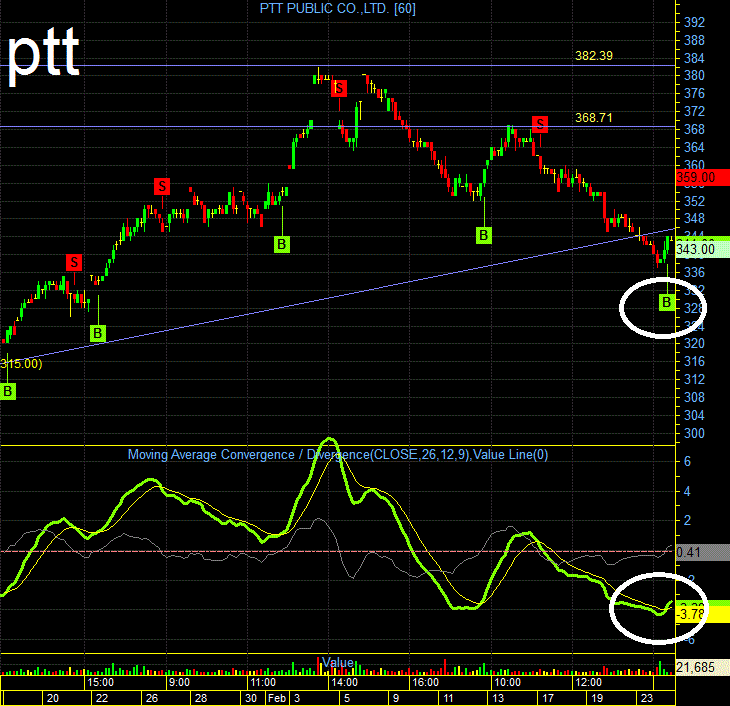The height and width of the screenshot is (706, 730).
Task: Click the 6 label on the MACD axis
Action: (x=688, y=462)
